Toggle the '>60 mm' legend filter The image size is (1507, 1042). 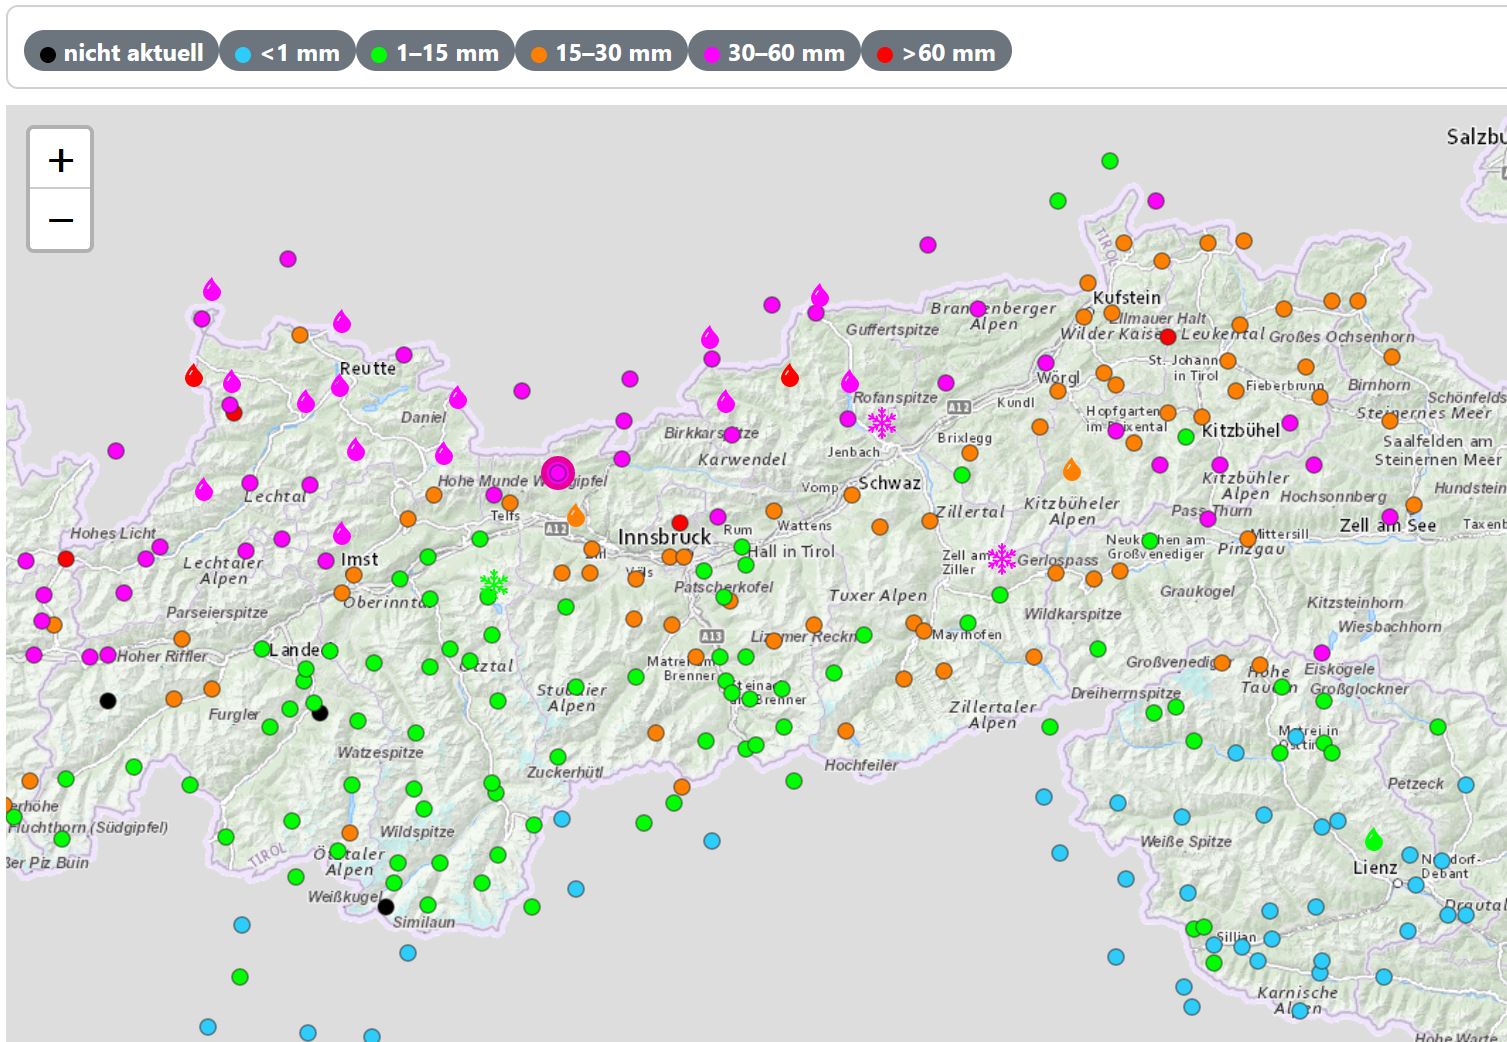click(937, 53)
